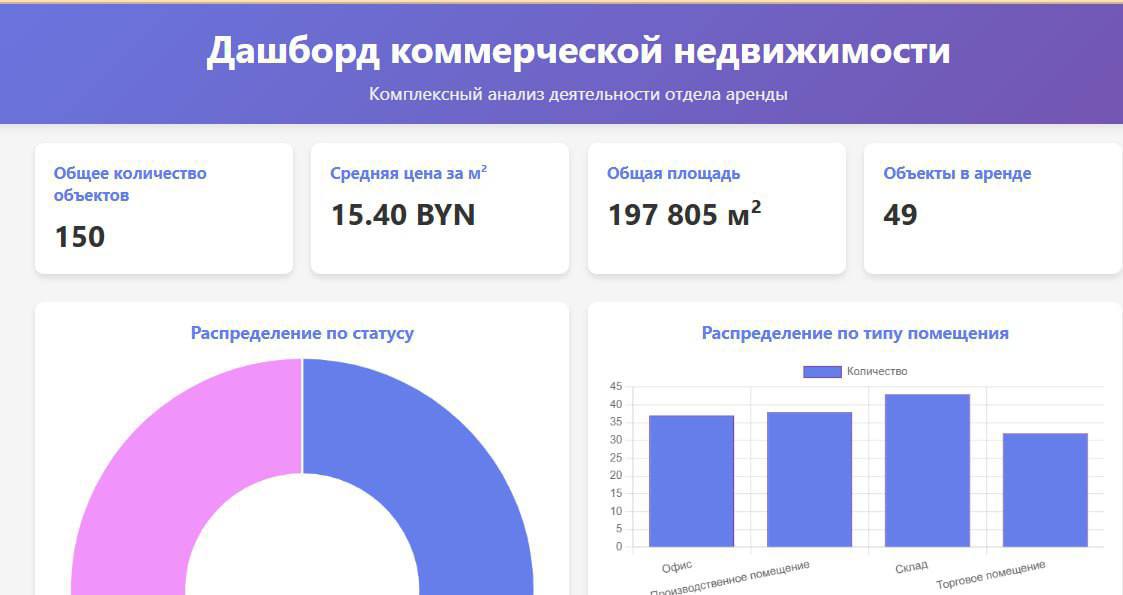Click the y-axis value 20
Viewport: 1123px width, 595px height.
[x=616, y=475]
